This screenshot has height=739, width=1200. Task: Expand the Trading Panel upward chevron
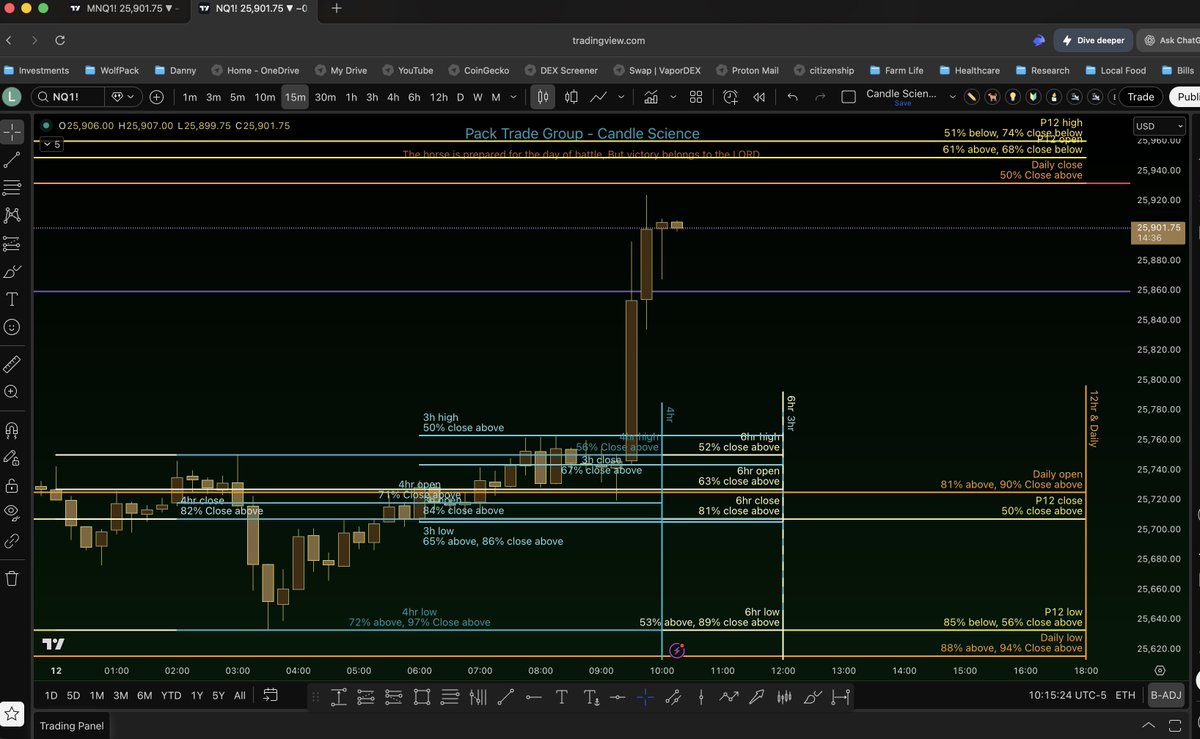coord(1150,726)
